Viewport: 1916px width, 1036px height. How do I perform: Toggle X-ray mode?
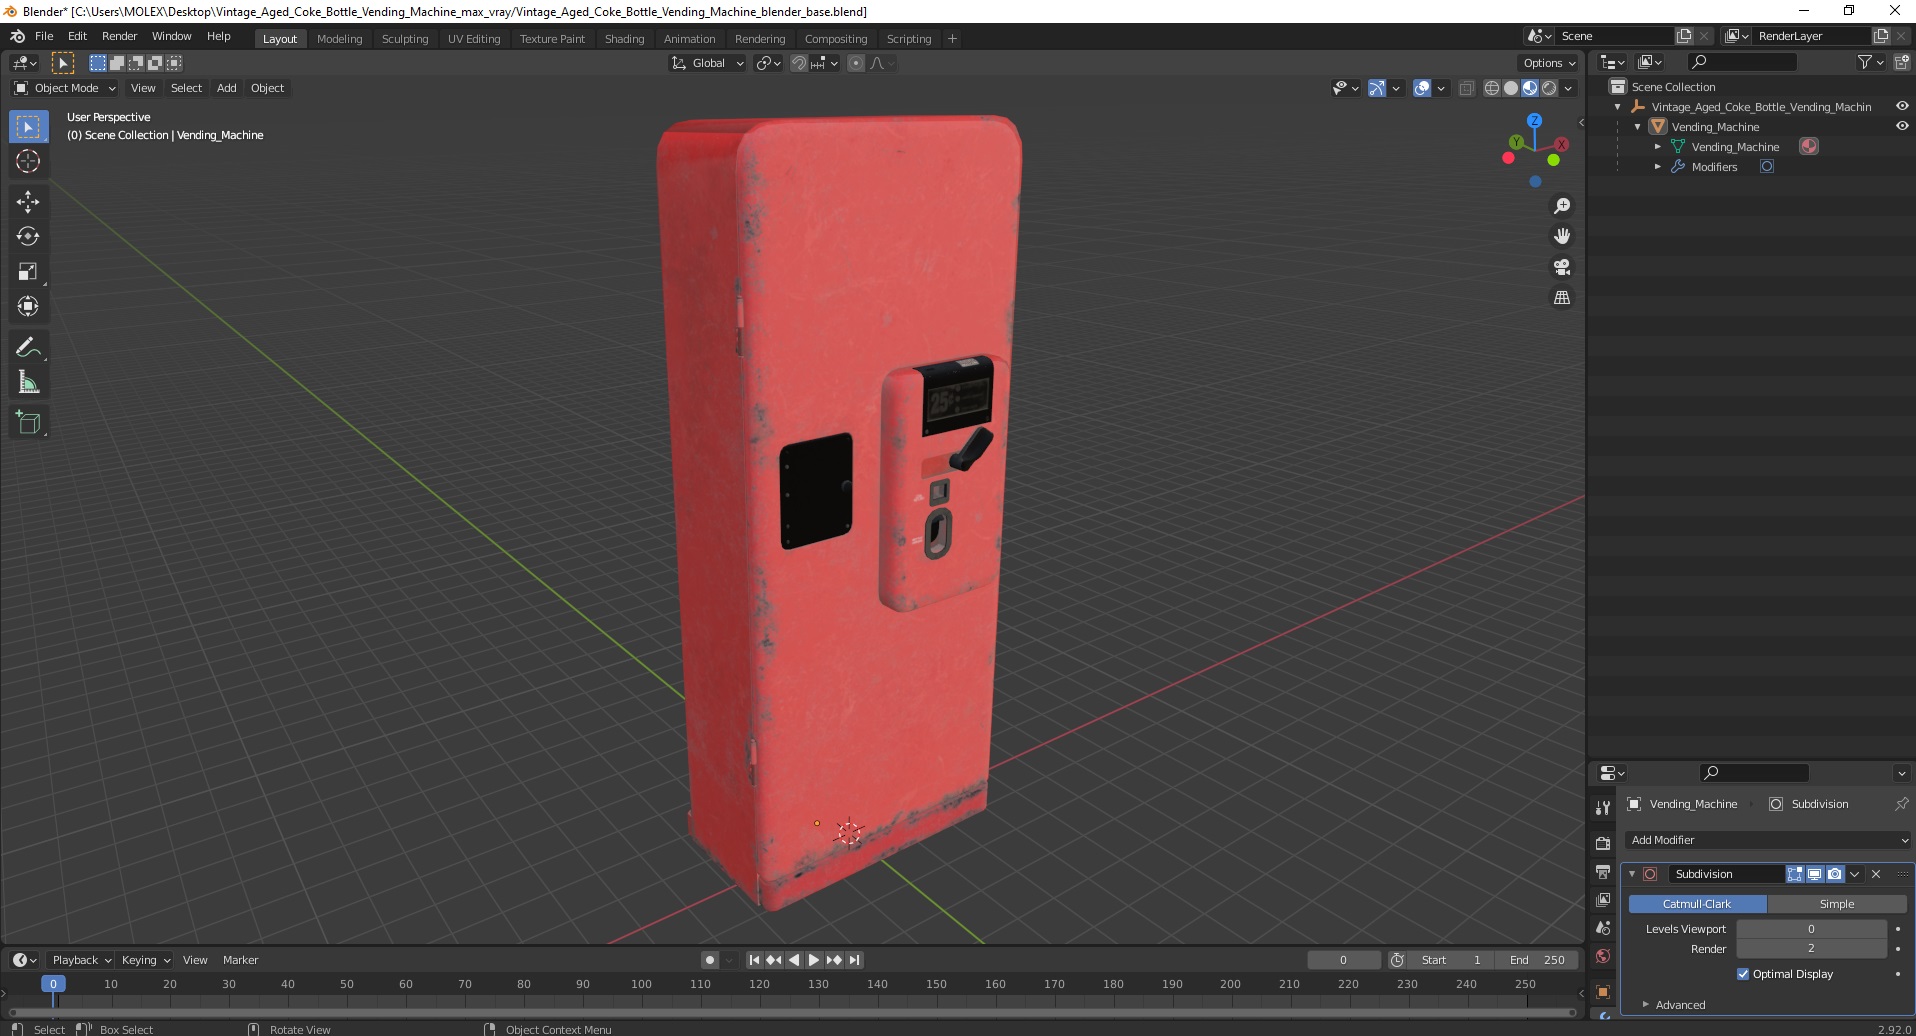1467,88
